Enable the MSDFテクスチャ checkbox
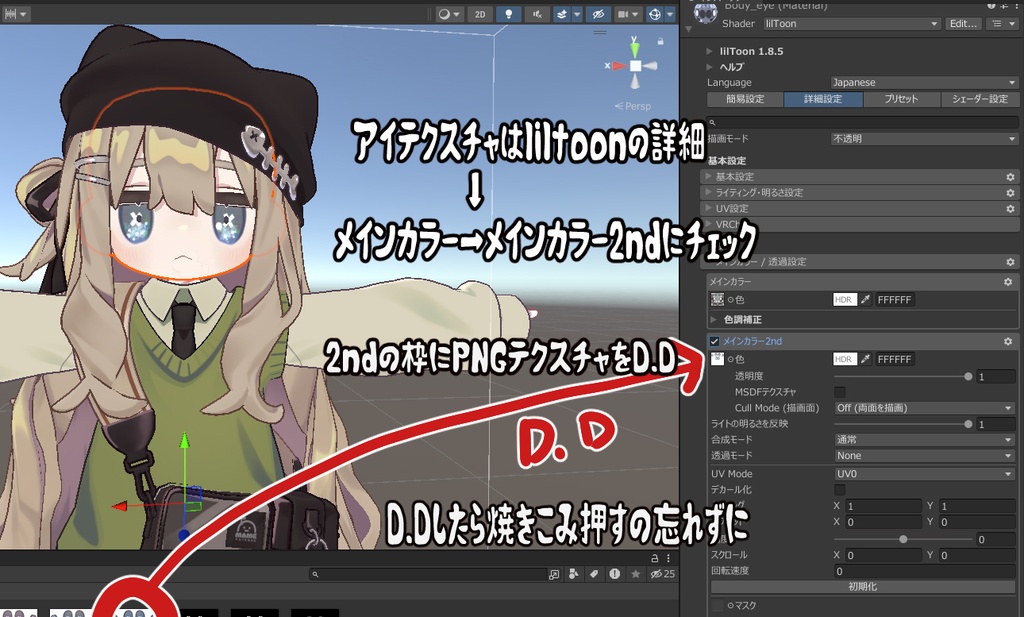The width and height of the screenshot is (1024, 617). point(838,392)
